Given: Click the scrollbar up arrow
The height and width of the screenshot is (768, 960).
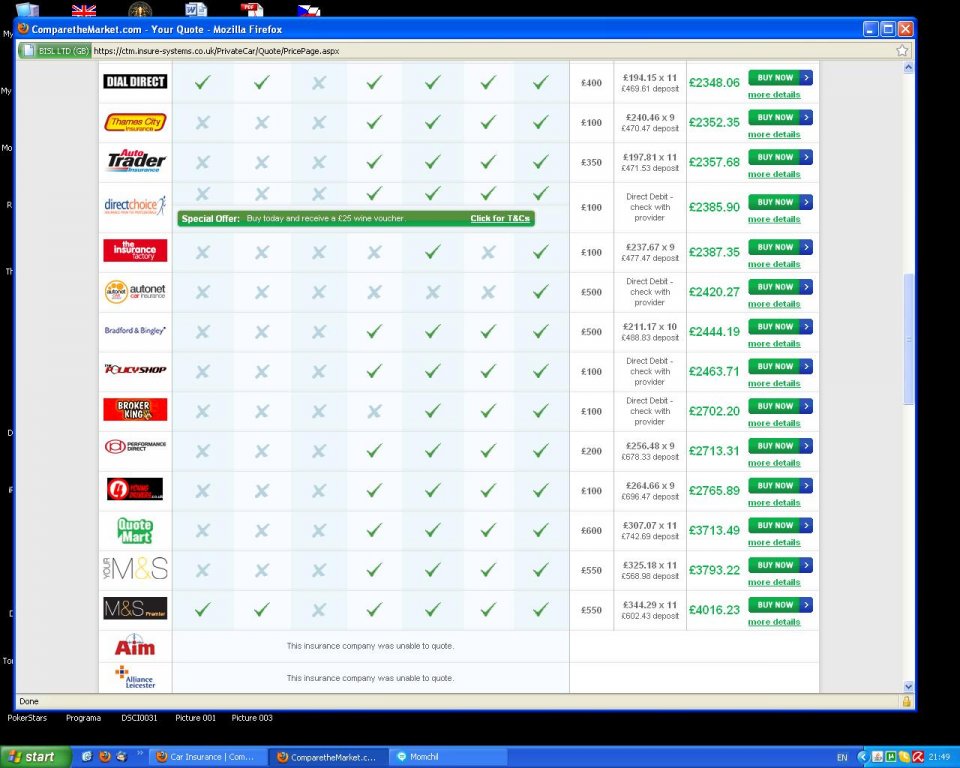Looking at the screenshot, I should (x=908, y=67).
